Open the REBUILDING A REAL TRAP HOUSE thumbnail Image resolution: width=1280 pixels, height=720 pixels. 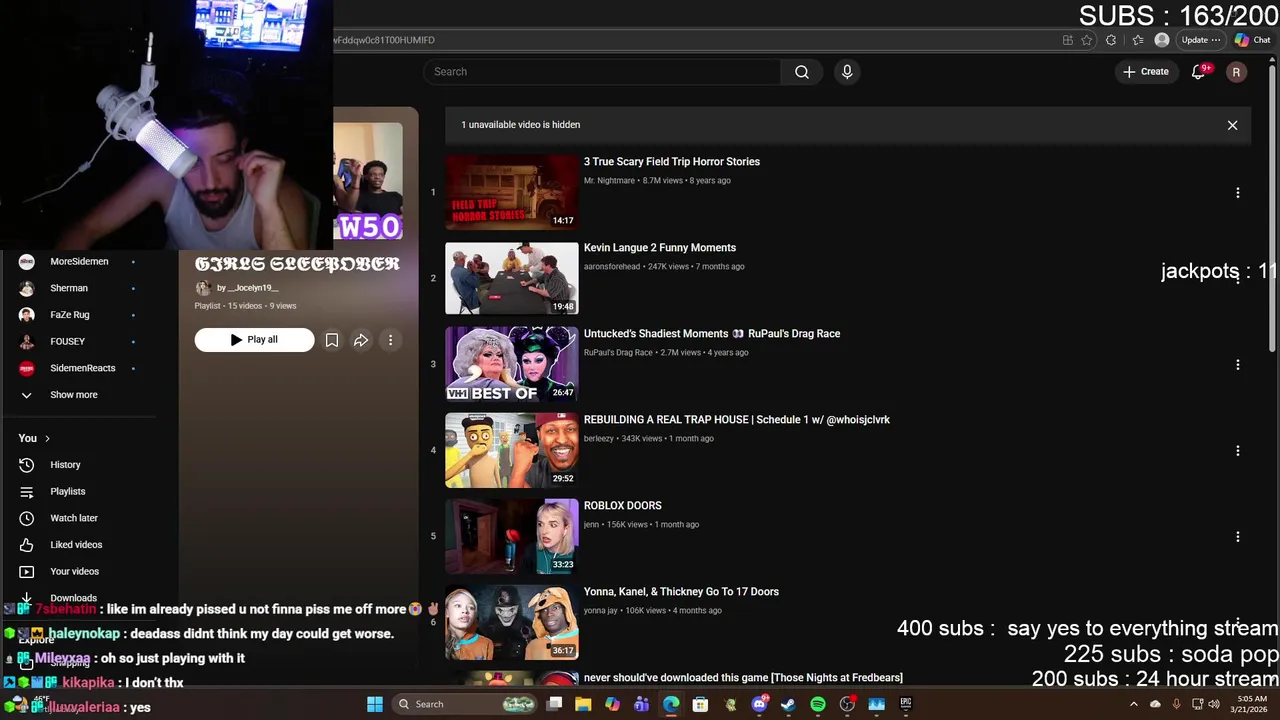point(511,450)
